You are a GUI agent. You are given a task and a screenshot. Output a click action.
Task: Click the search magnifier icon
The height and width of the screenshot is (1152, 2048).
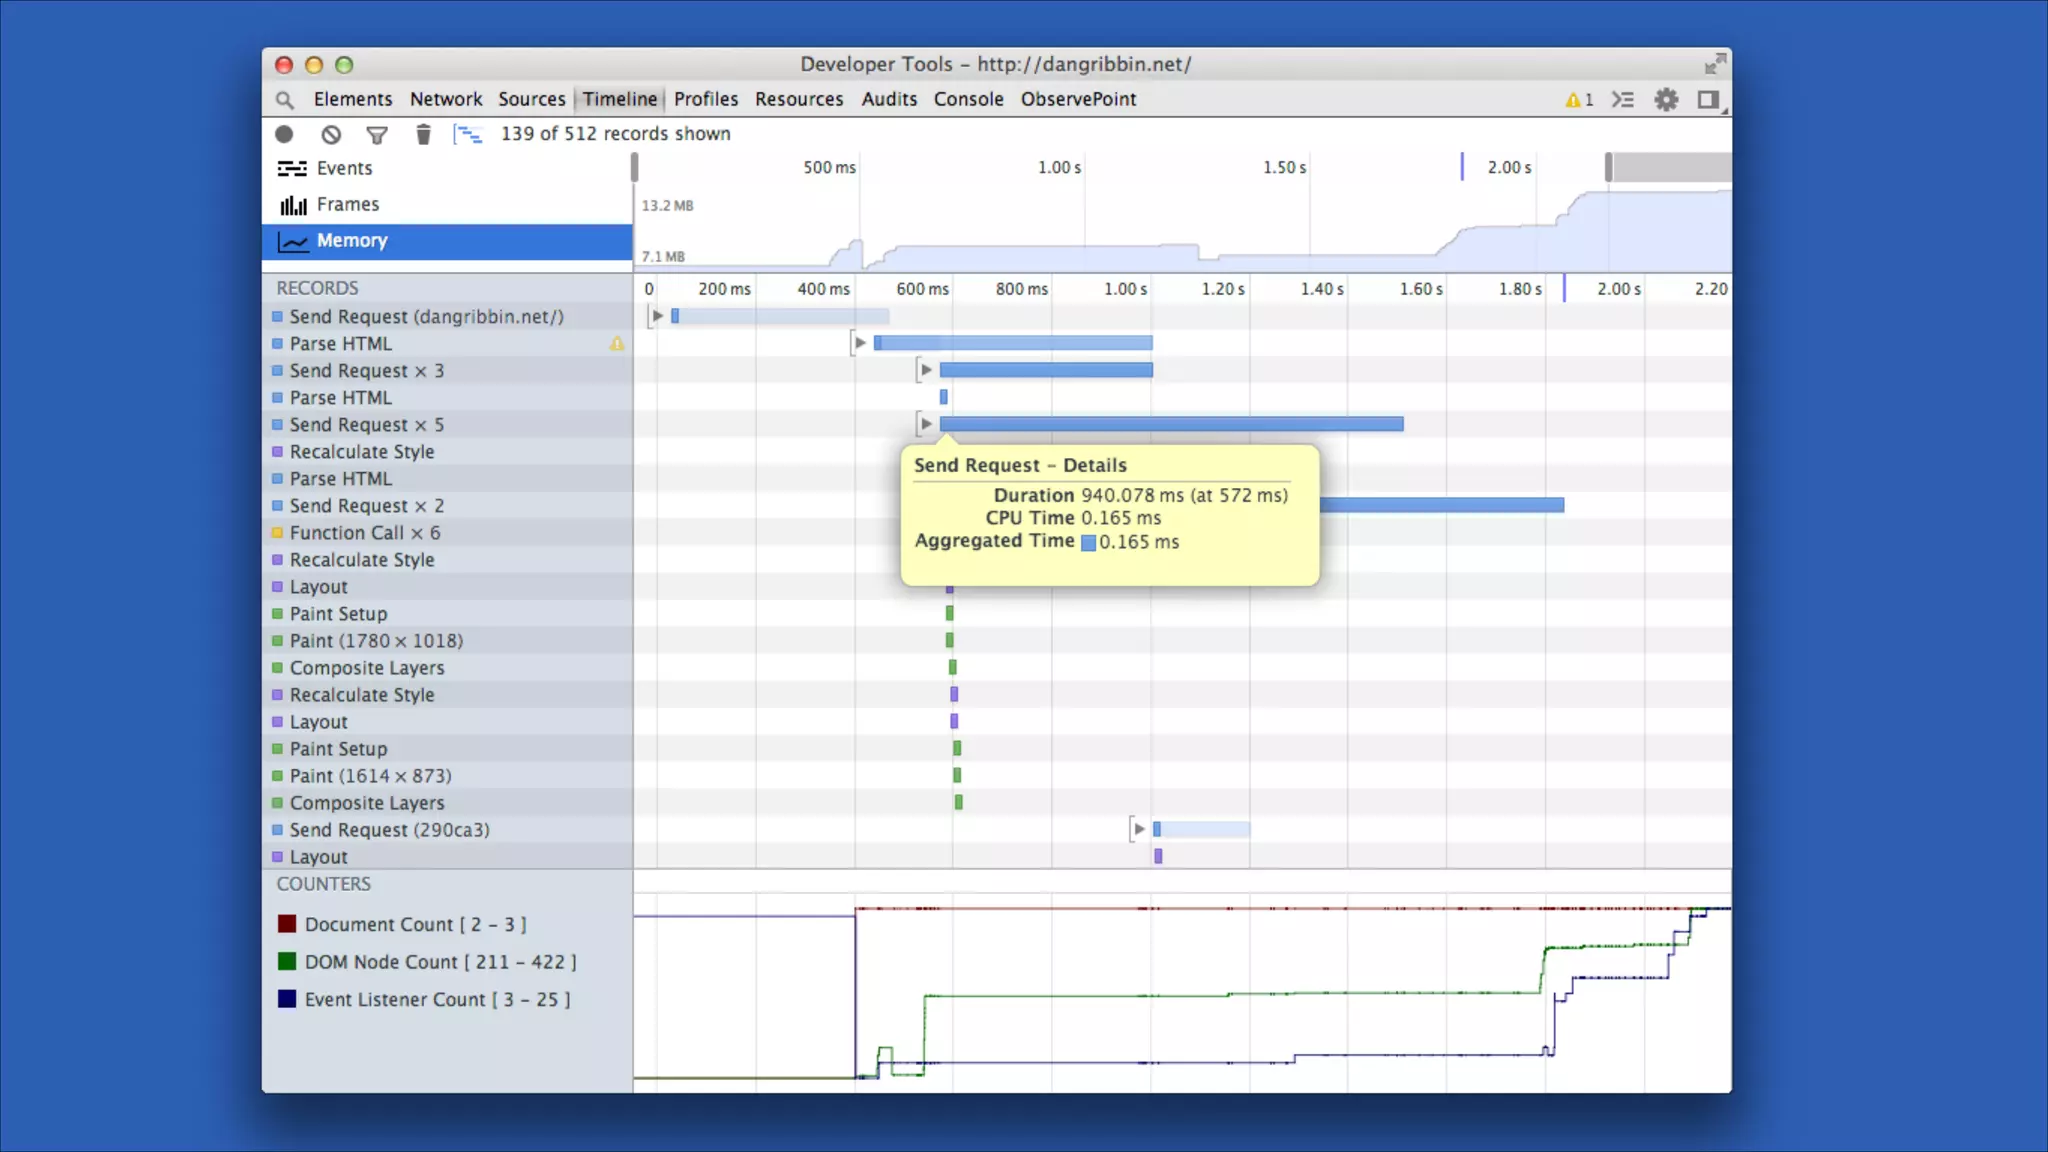(x=285, y=100)
